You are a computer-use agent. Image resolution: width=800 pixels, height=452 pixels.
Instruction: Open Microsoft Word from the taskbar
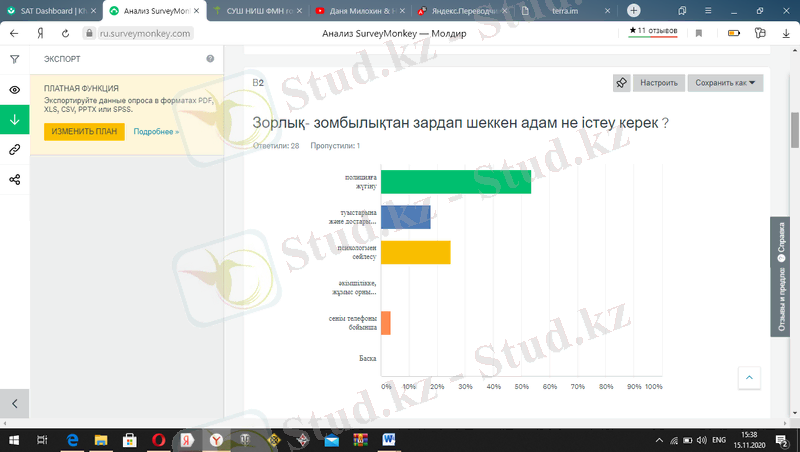(x=389, y=440)
